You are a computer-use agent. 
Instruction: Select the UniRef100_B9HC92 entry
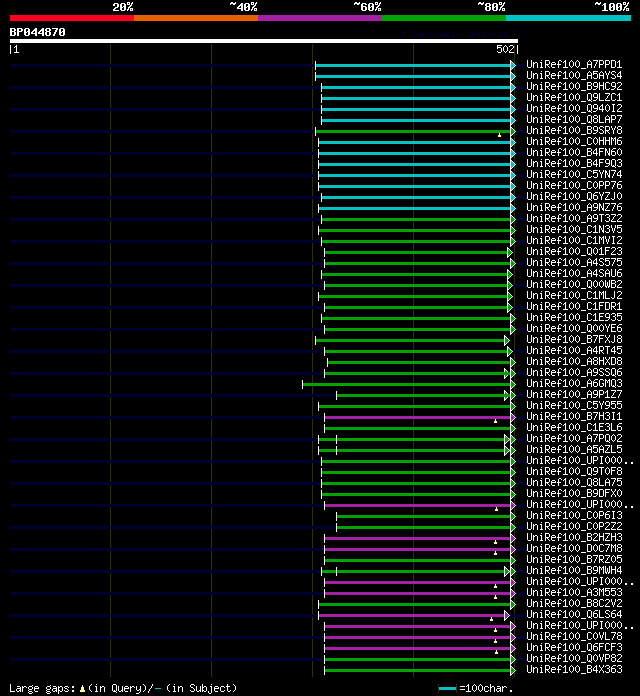[x=574, y=87]
